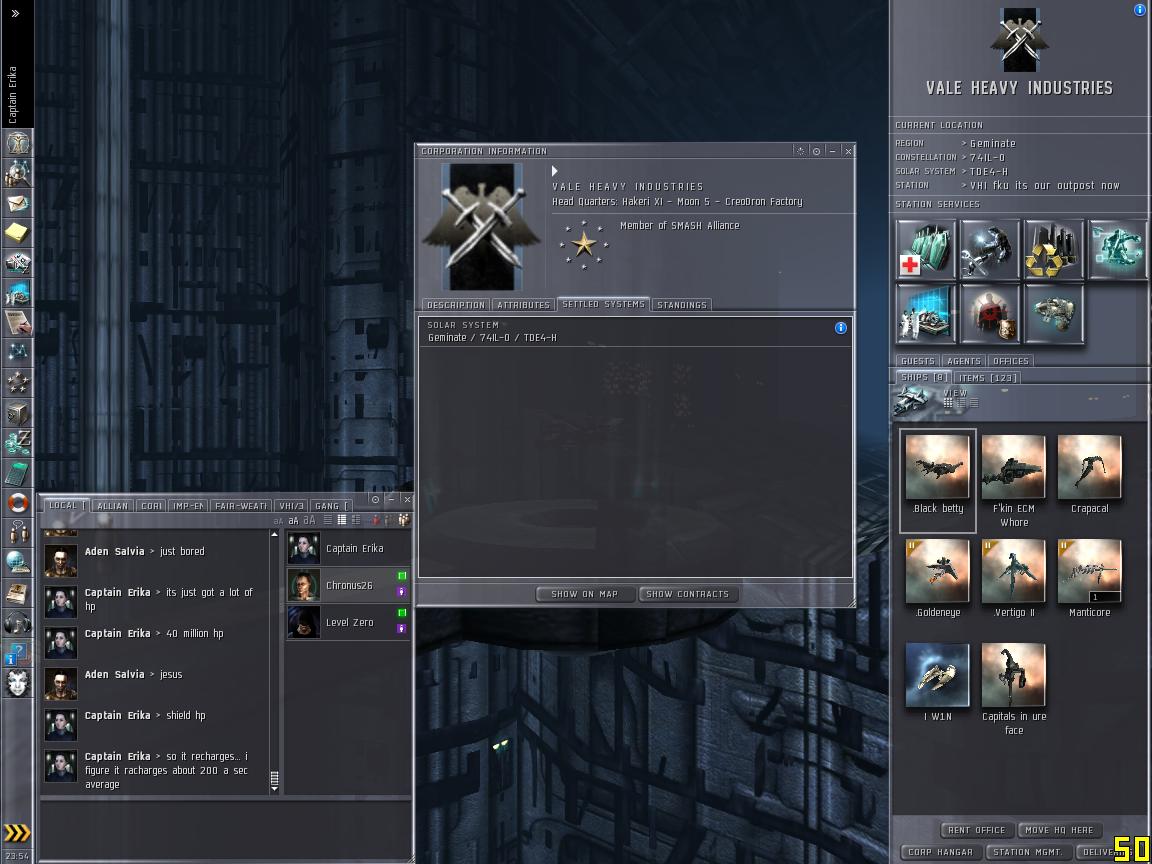This screenshot has height=864, width=1152.
Task: Open People & Places from sidebar
Action: click(17, 173)
